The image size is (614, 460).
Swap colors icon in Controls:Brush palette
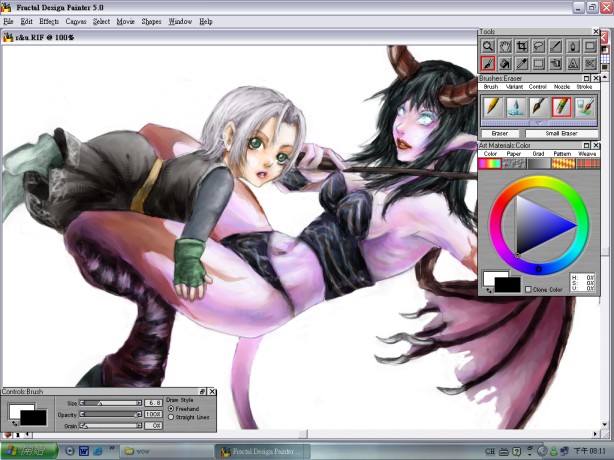[14, 424]
